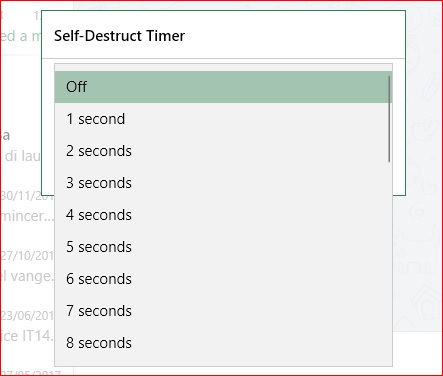The width and height of the screenshot is (443, 376).
Task: Open the chat dated 27/10
Action: click(x=27, y=267)
